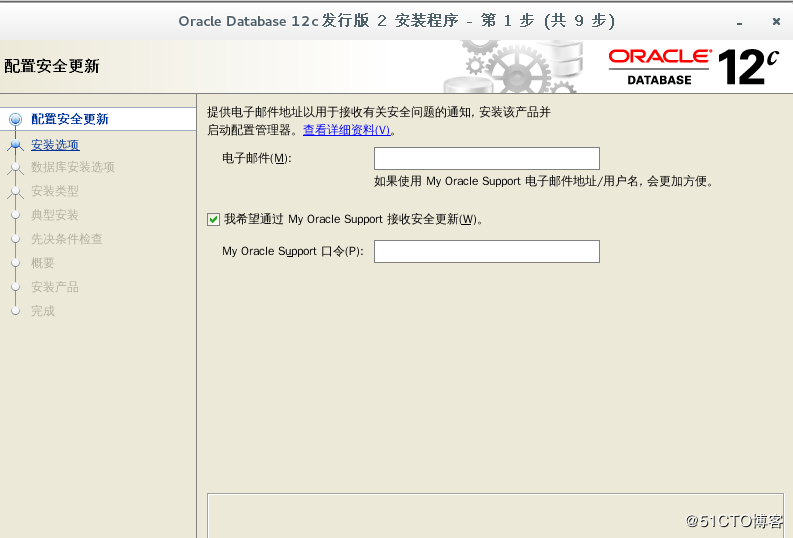The width and height of the screenshot is (793, 538).
Task: Click the 数据库安装选项 step label
Action: click(x=73, y=167)
